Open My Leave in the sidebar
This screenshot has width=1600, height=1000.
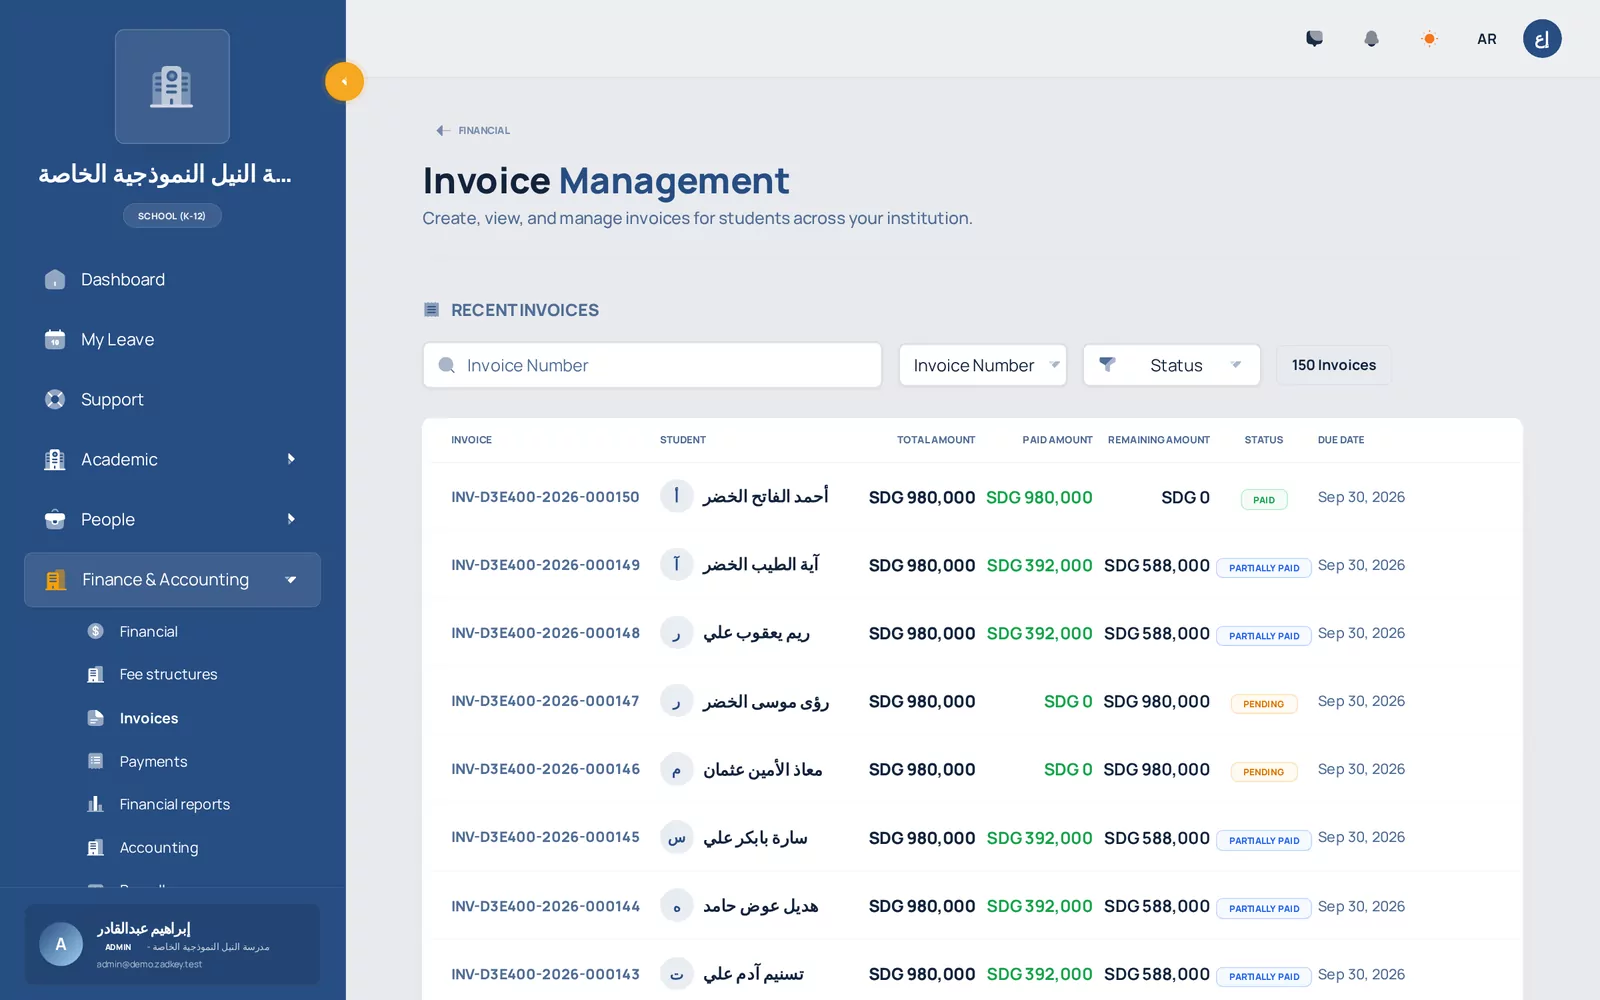[x=172, y=340]
